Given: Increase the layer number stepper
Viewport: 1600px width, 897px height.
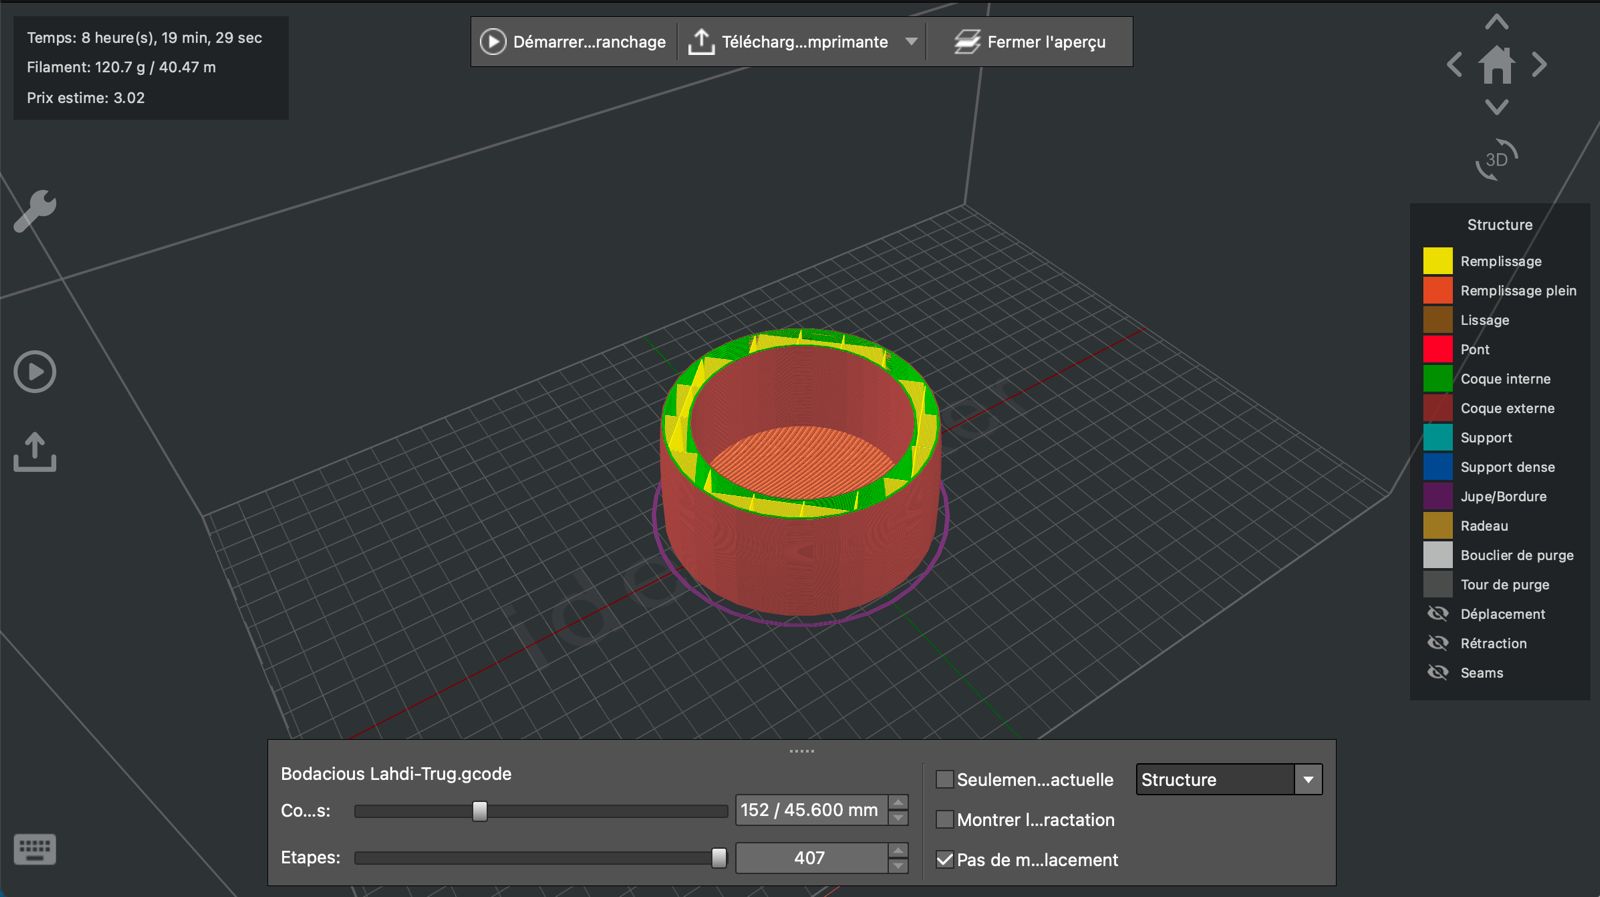Looking at the screenshot, I should point(898,802).
